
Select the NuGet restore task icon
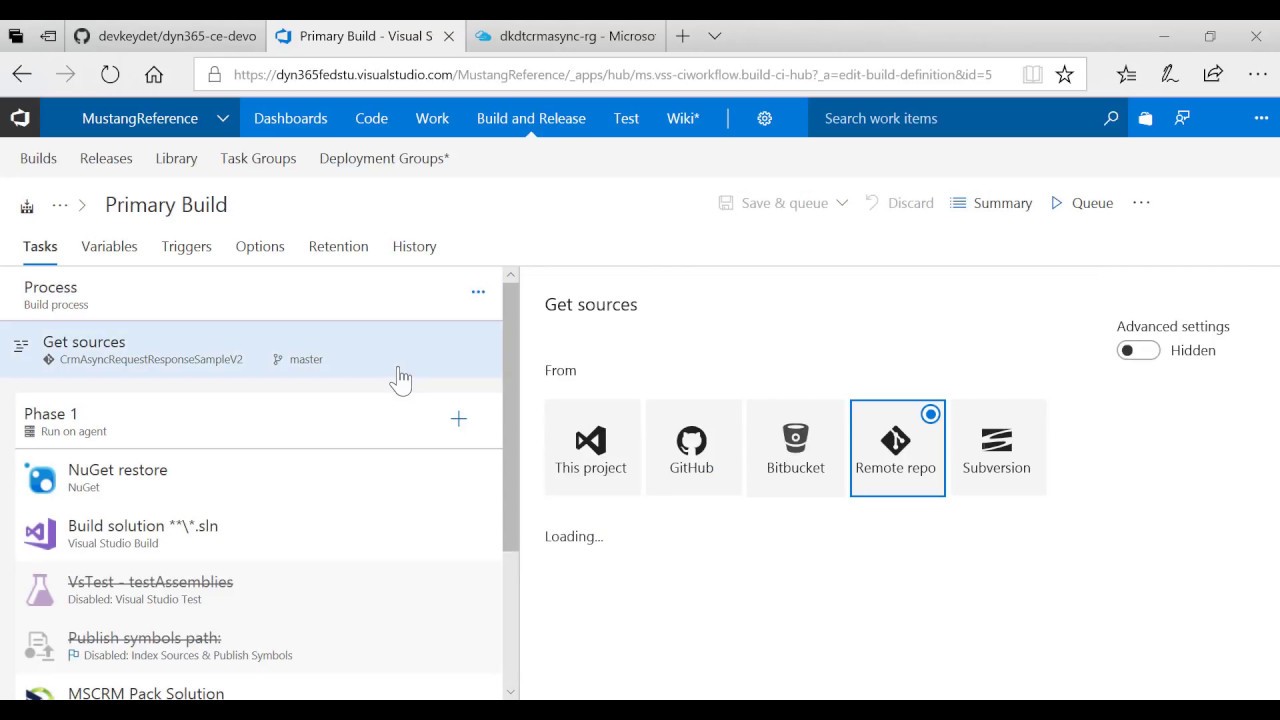pyautogui.click(x=40, y=478)
